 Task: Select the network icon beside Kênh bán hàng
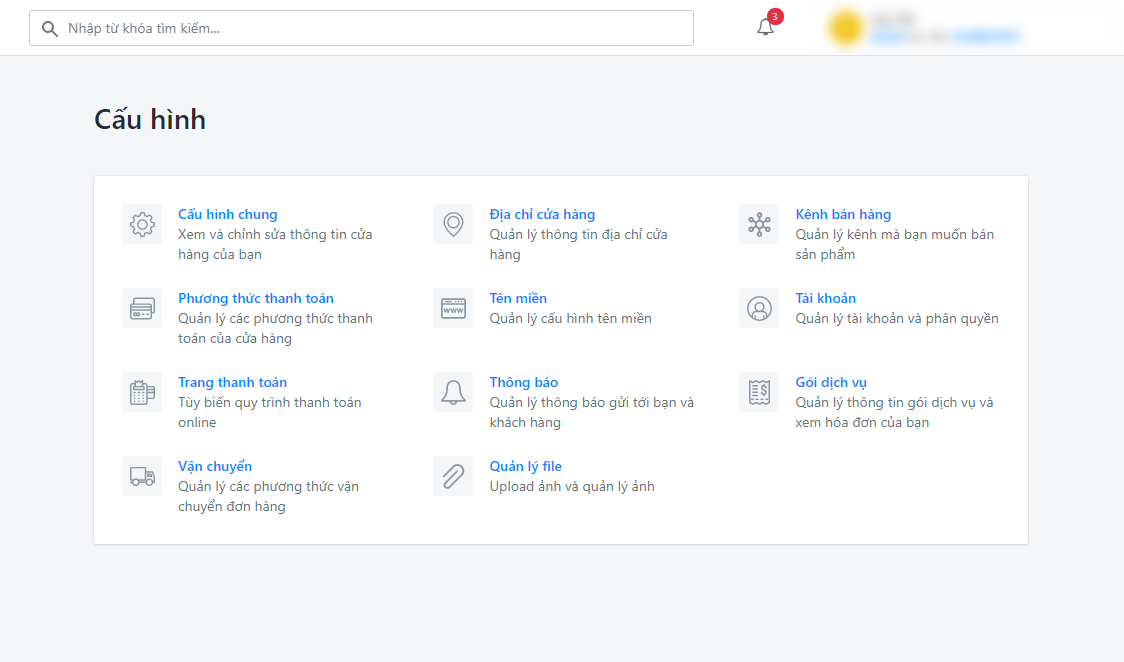pyautogui.click(x=758, y=224)
